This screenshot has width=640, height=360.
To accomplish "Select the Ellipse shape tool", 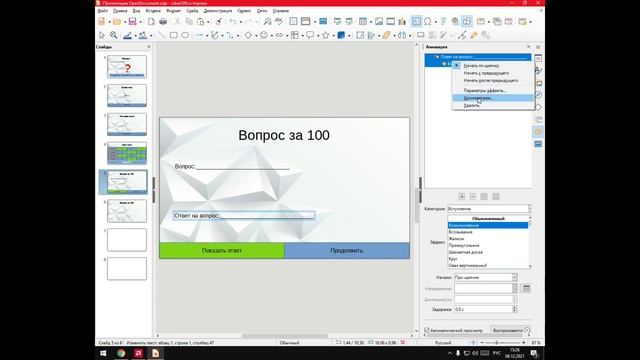I will (185, 36).
